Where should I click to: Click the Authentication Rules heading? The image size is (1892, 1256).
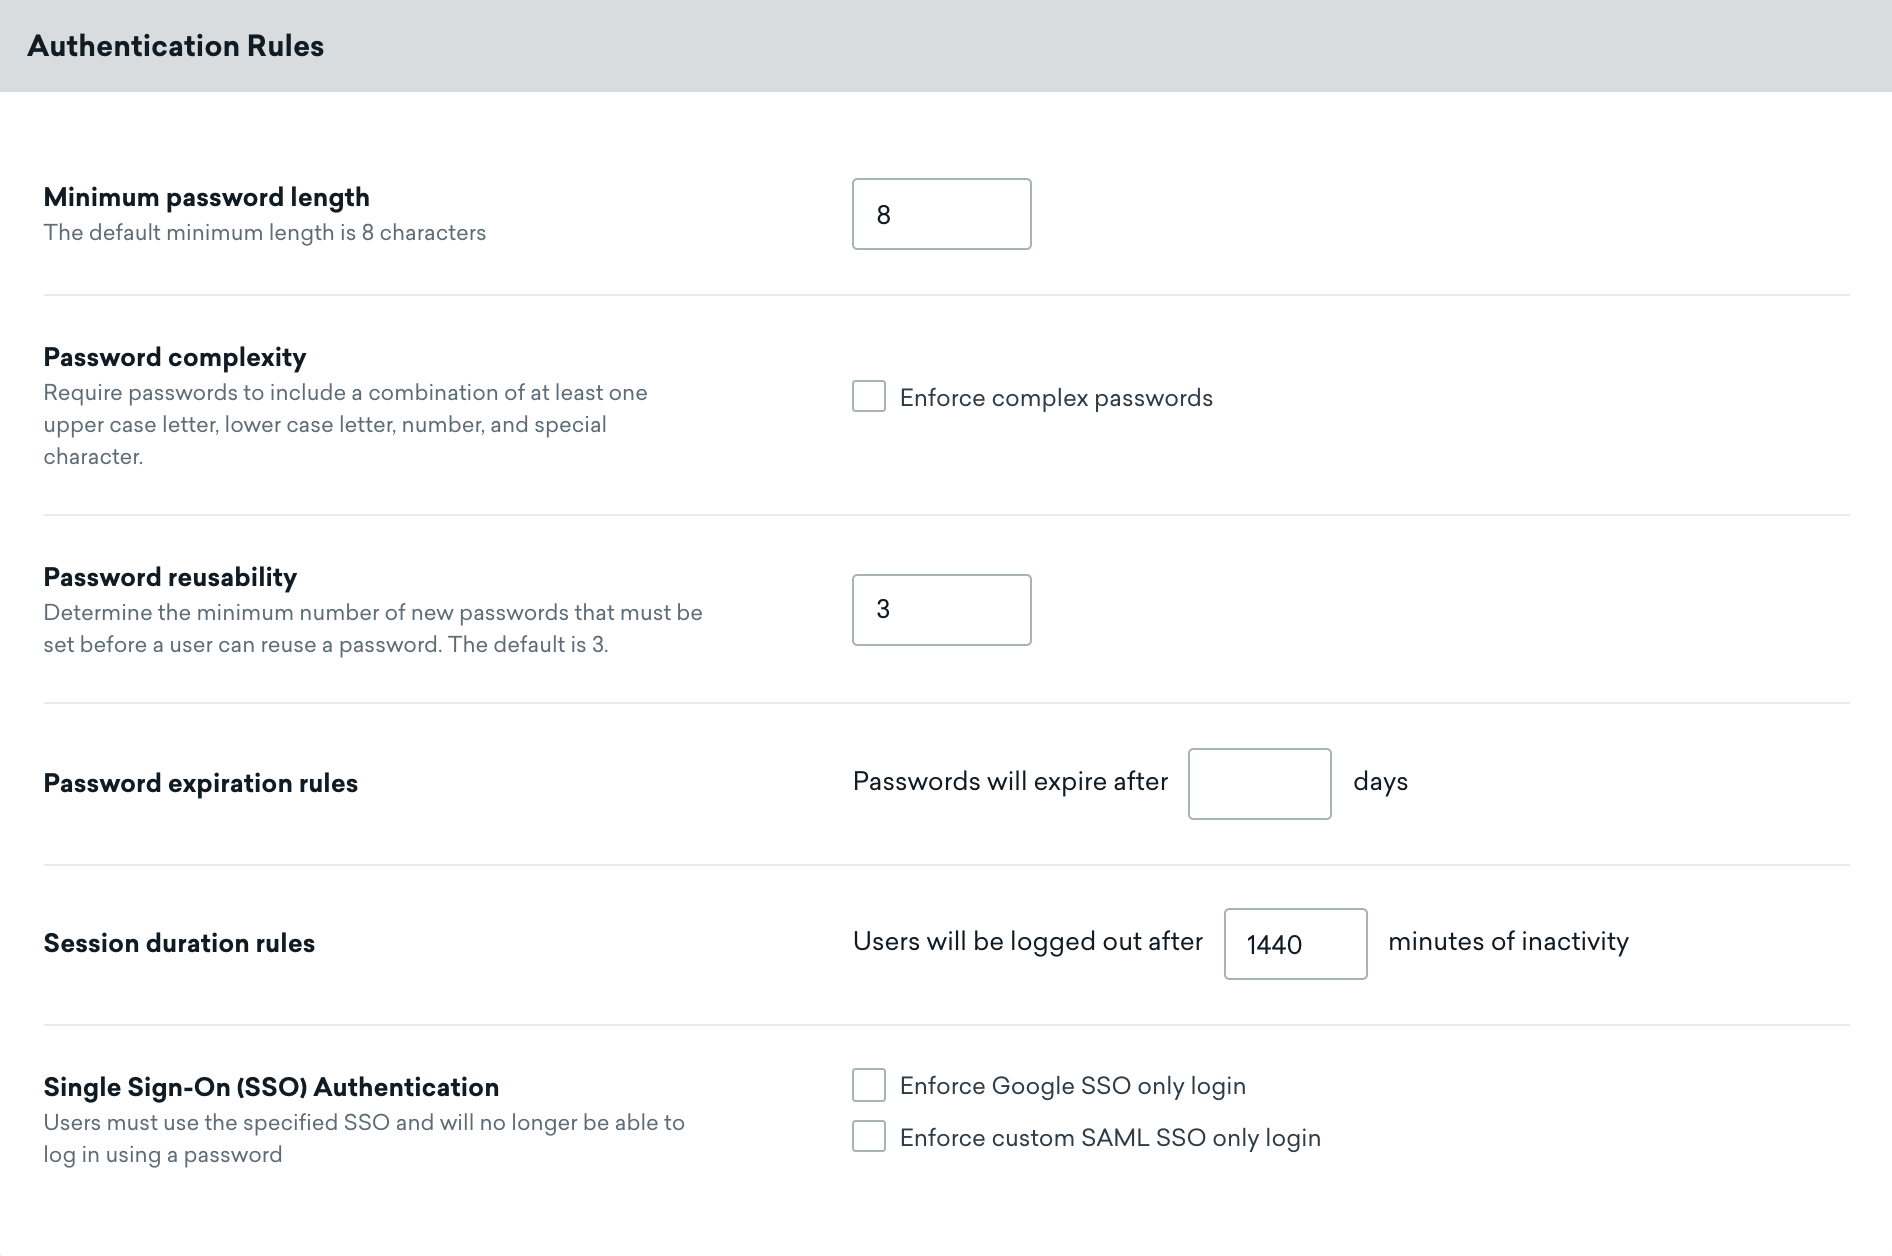[x=176, y=46]
